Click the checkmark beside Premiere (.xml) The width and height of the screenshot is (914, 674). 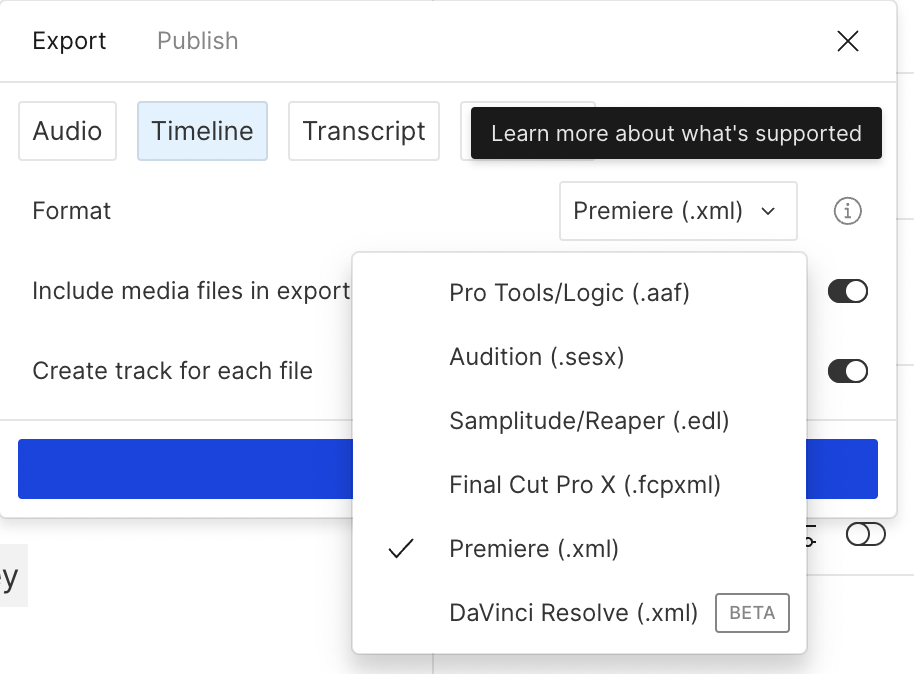[401, 549]
